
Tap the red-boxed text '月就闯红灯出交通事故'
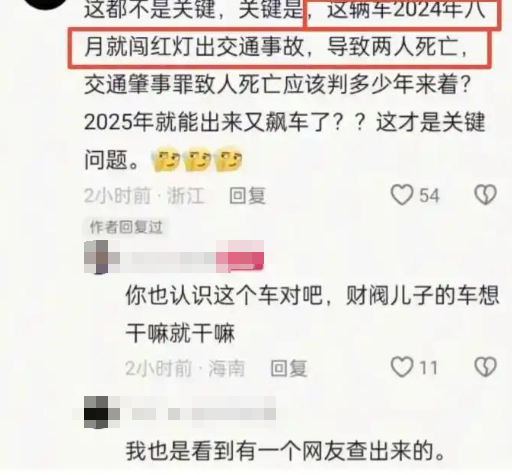(x=194, y=47)
